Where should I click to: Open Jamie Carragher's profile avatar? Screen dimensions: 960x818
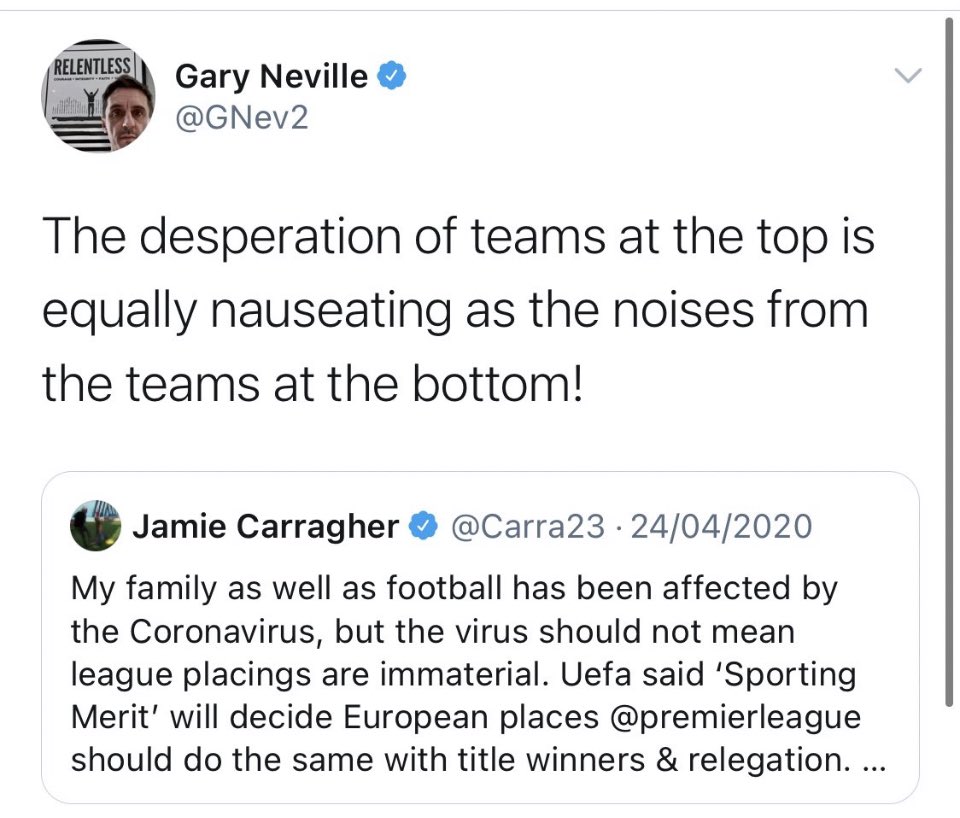[95, 526]
